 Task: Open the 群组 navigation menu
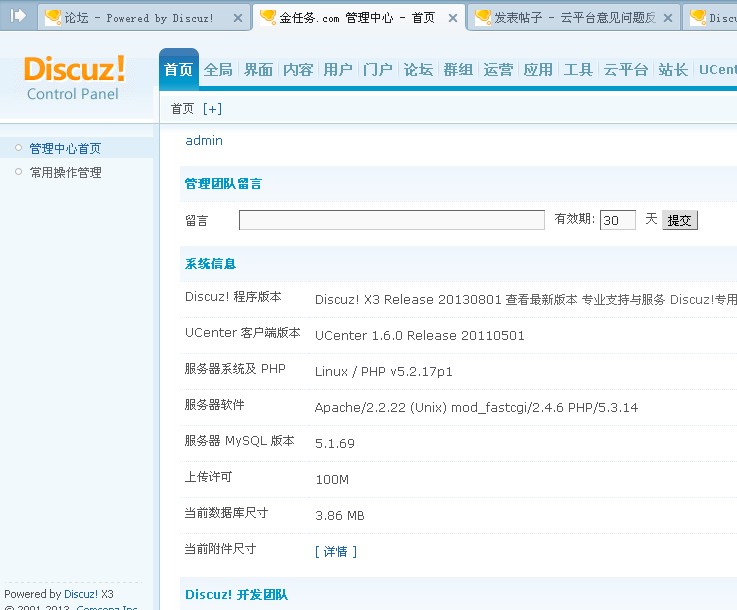pos(458,70)
